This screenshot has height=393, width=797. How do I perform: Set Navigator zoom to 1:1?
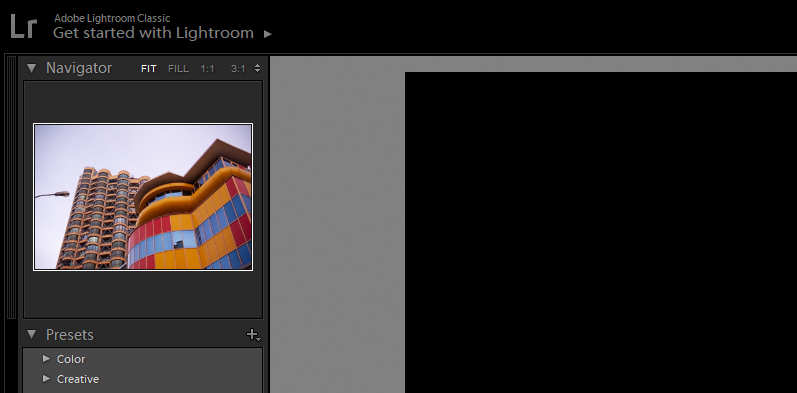pyautogui.click(x=207, y=69)
